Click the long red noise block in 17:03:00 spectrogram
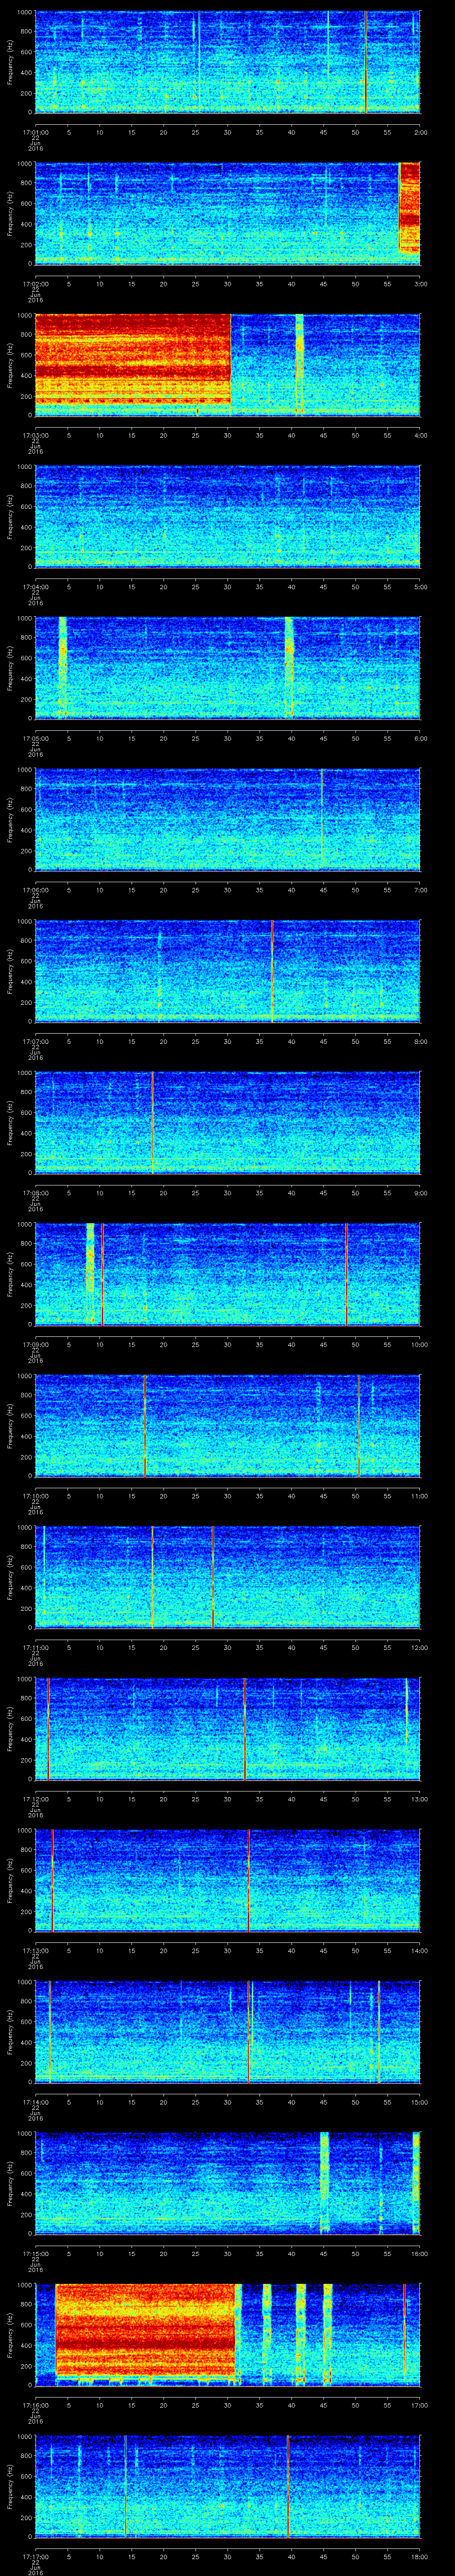Image resolution: width=455 pixels, height=2576 pixels. point(133,360)
